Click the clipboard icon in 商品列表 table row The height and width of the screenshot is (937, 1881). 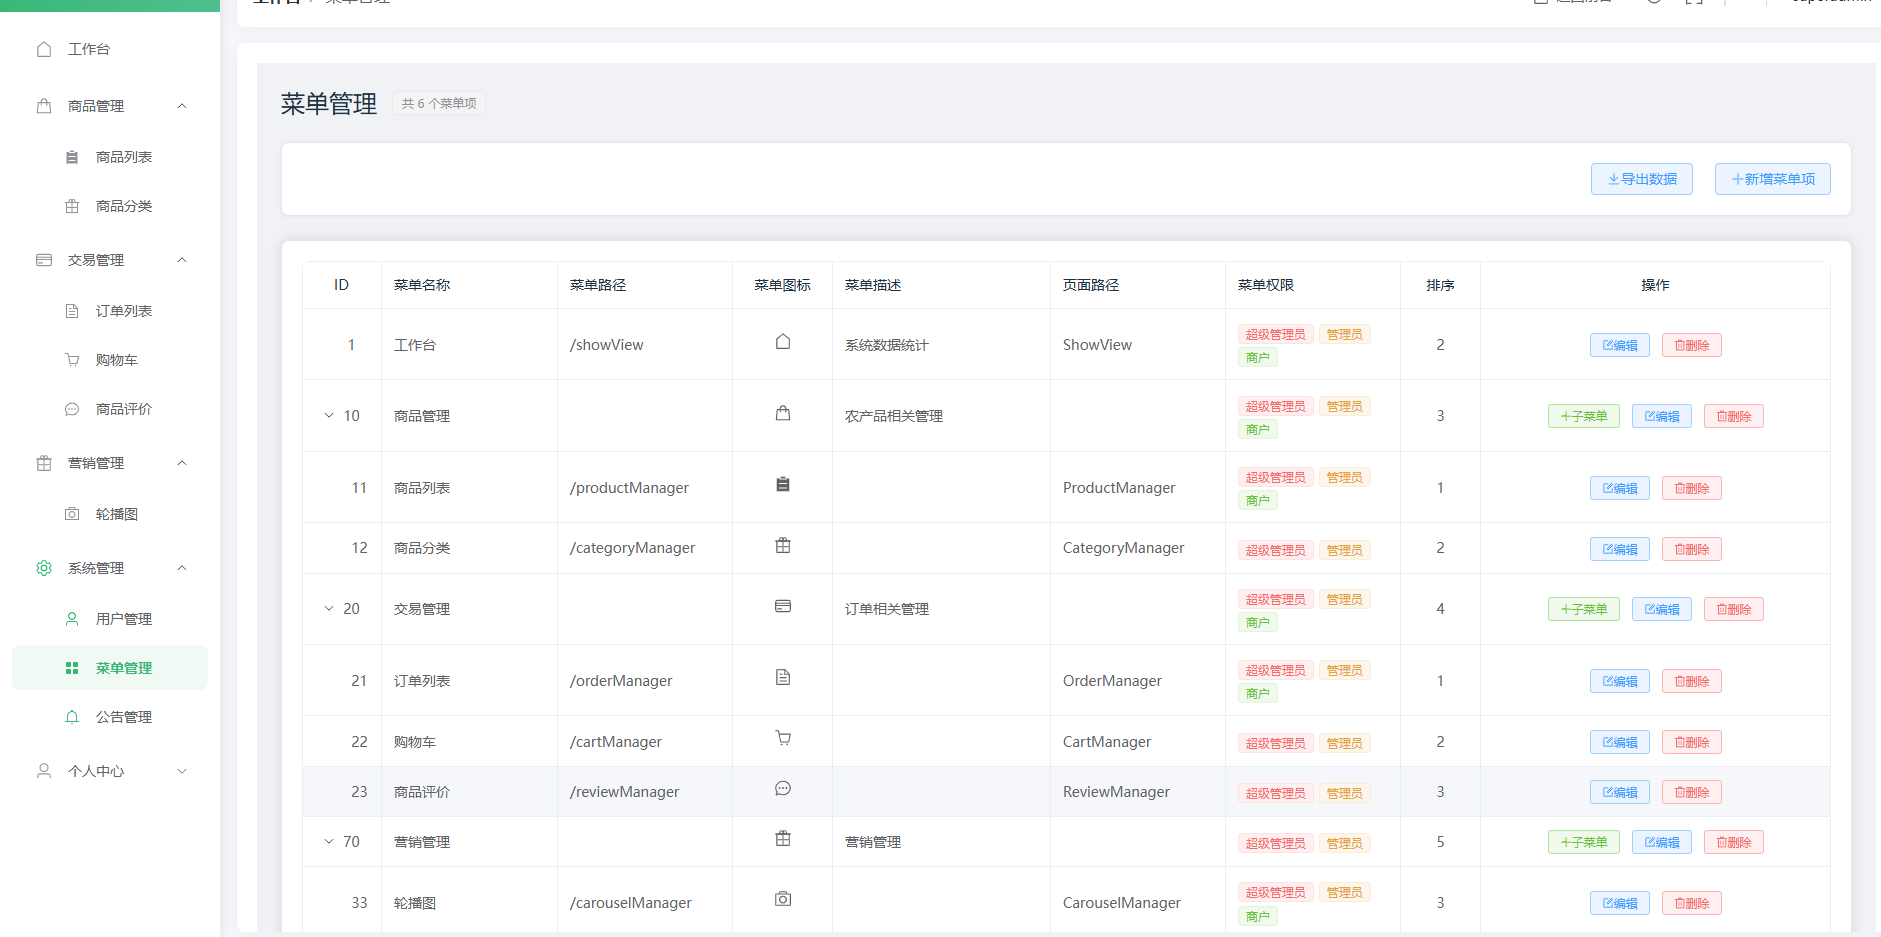pos(783,485)
